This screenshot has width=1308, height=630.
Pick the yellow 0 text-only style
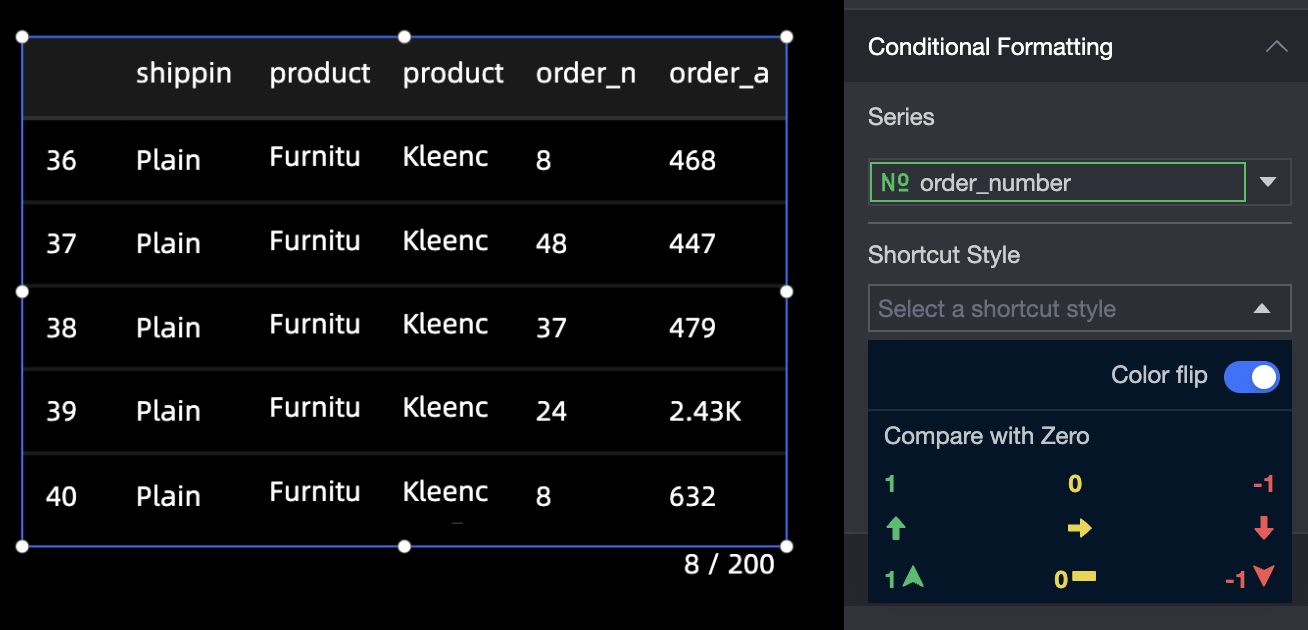click(x=1075, y=485)
